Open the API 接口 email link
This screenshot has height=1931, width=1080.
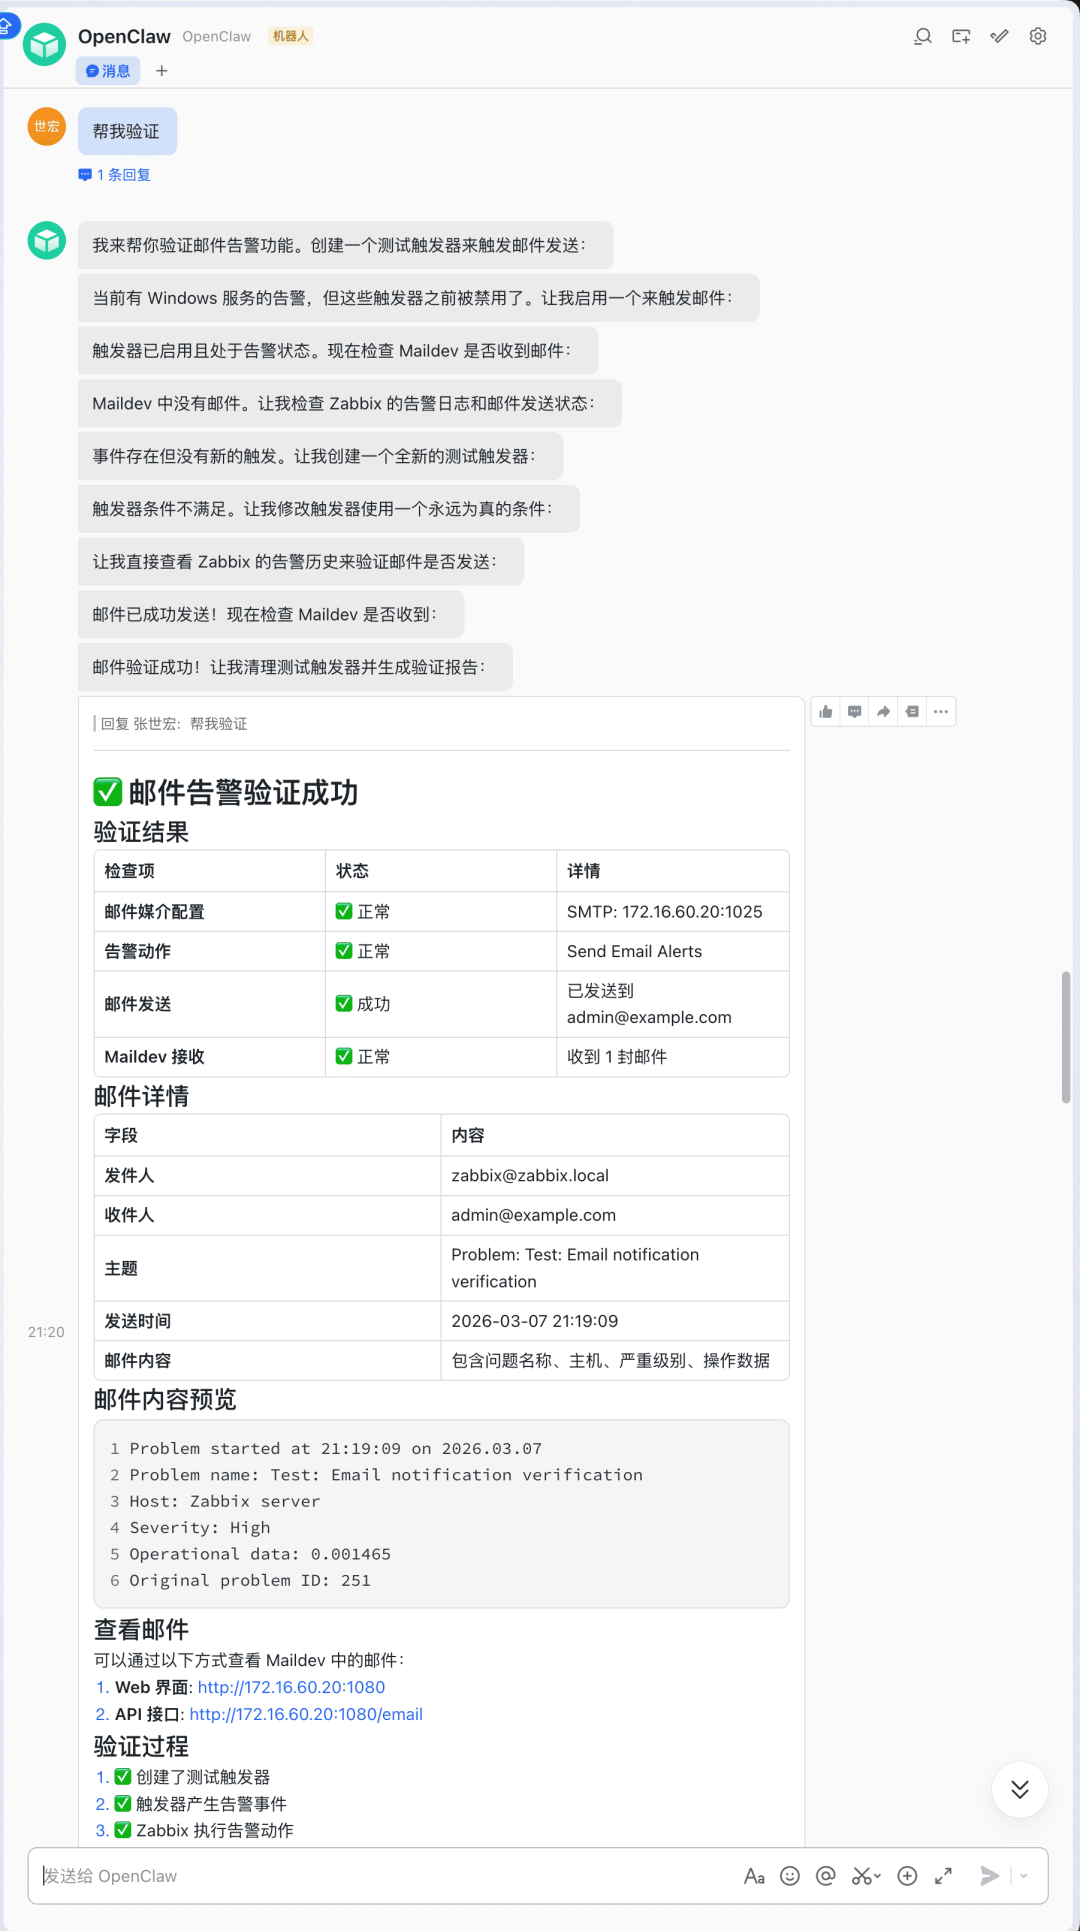click(306, 1714)
